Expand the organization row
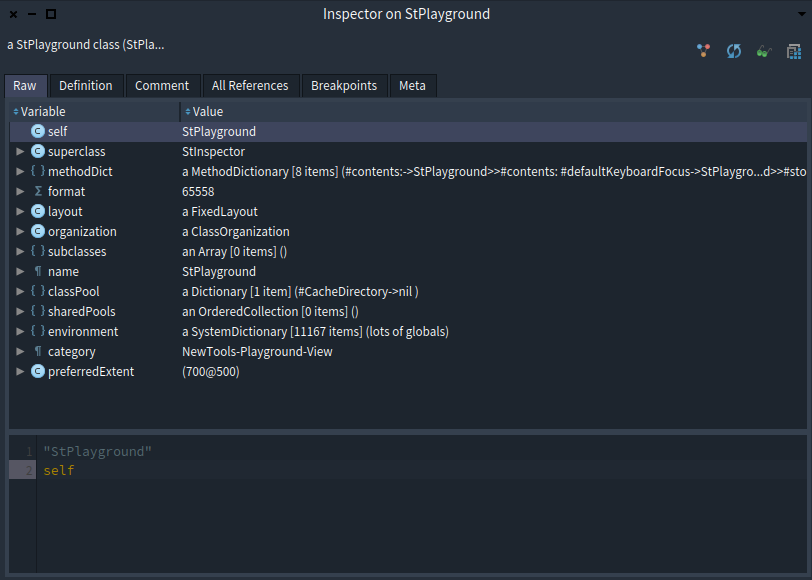The image size is (812, 580). coord(20,231)
